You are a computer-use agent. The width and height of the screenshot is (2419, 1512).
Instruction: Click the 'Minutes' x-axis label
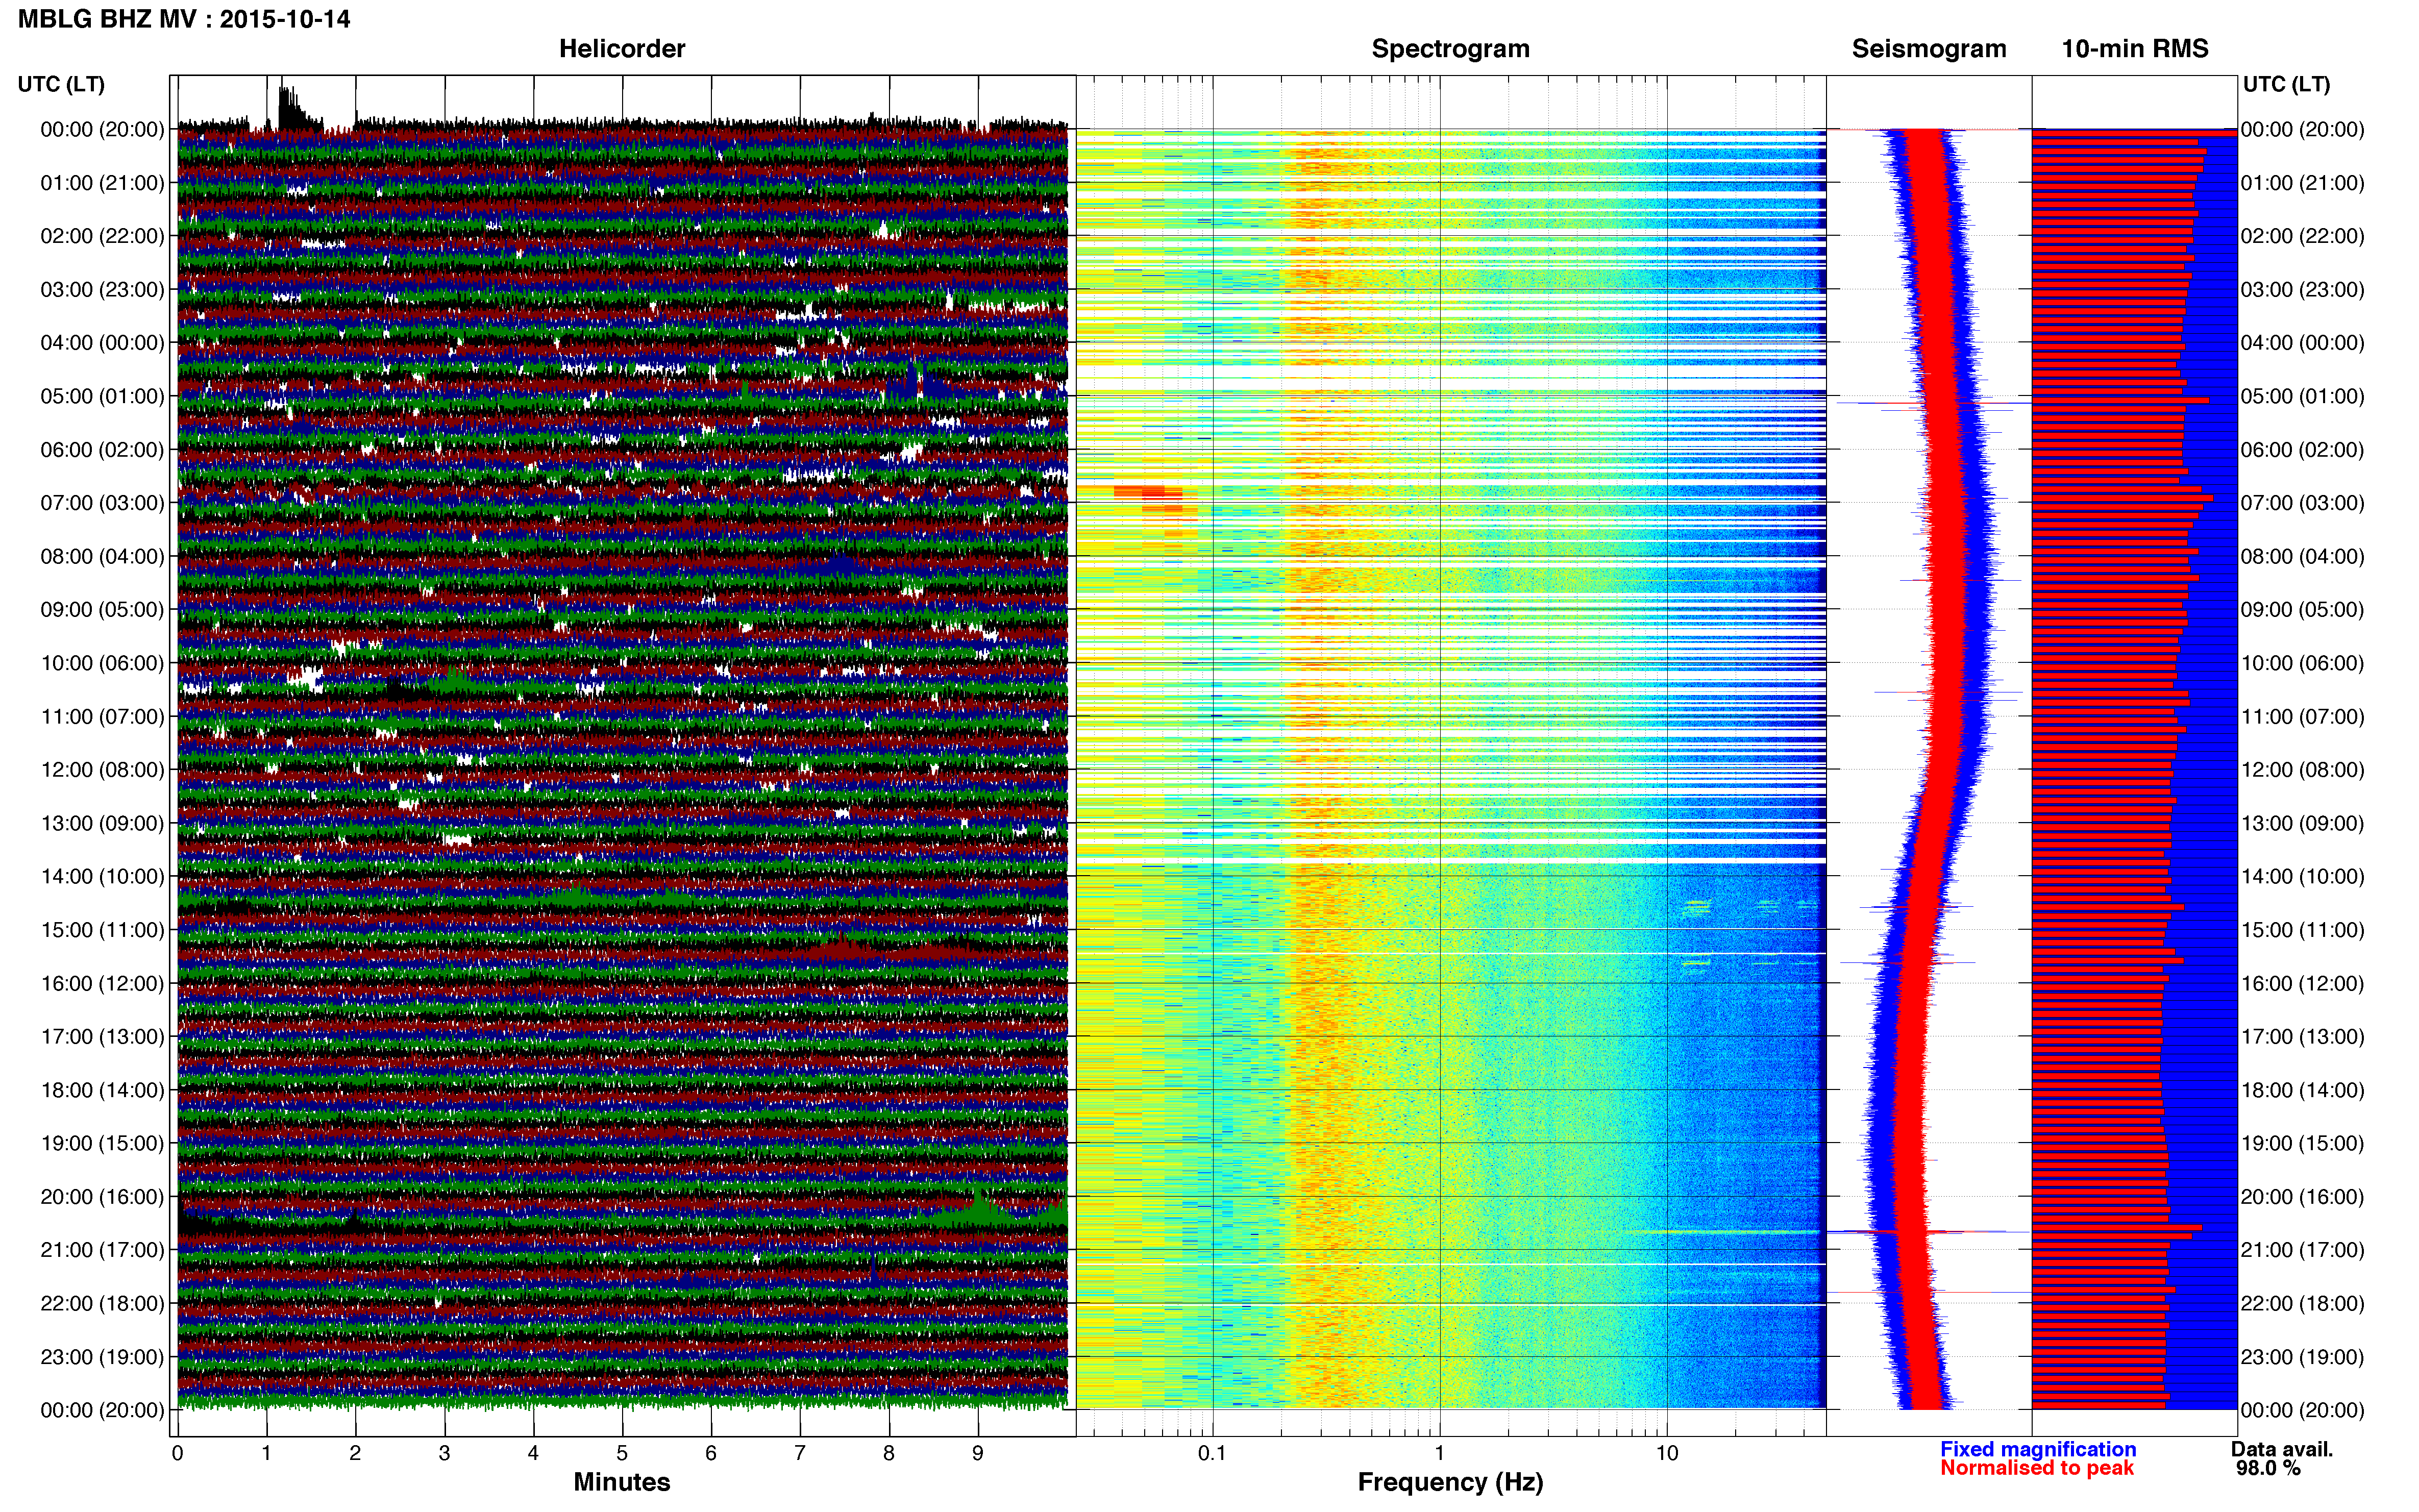tap(621, 1482)
